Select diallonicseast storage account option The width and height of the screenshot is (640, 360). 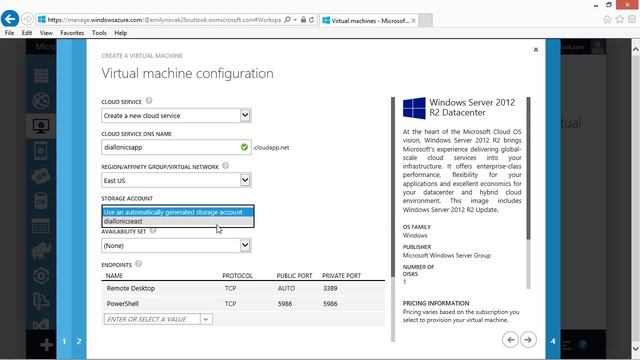[178, 221]
